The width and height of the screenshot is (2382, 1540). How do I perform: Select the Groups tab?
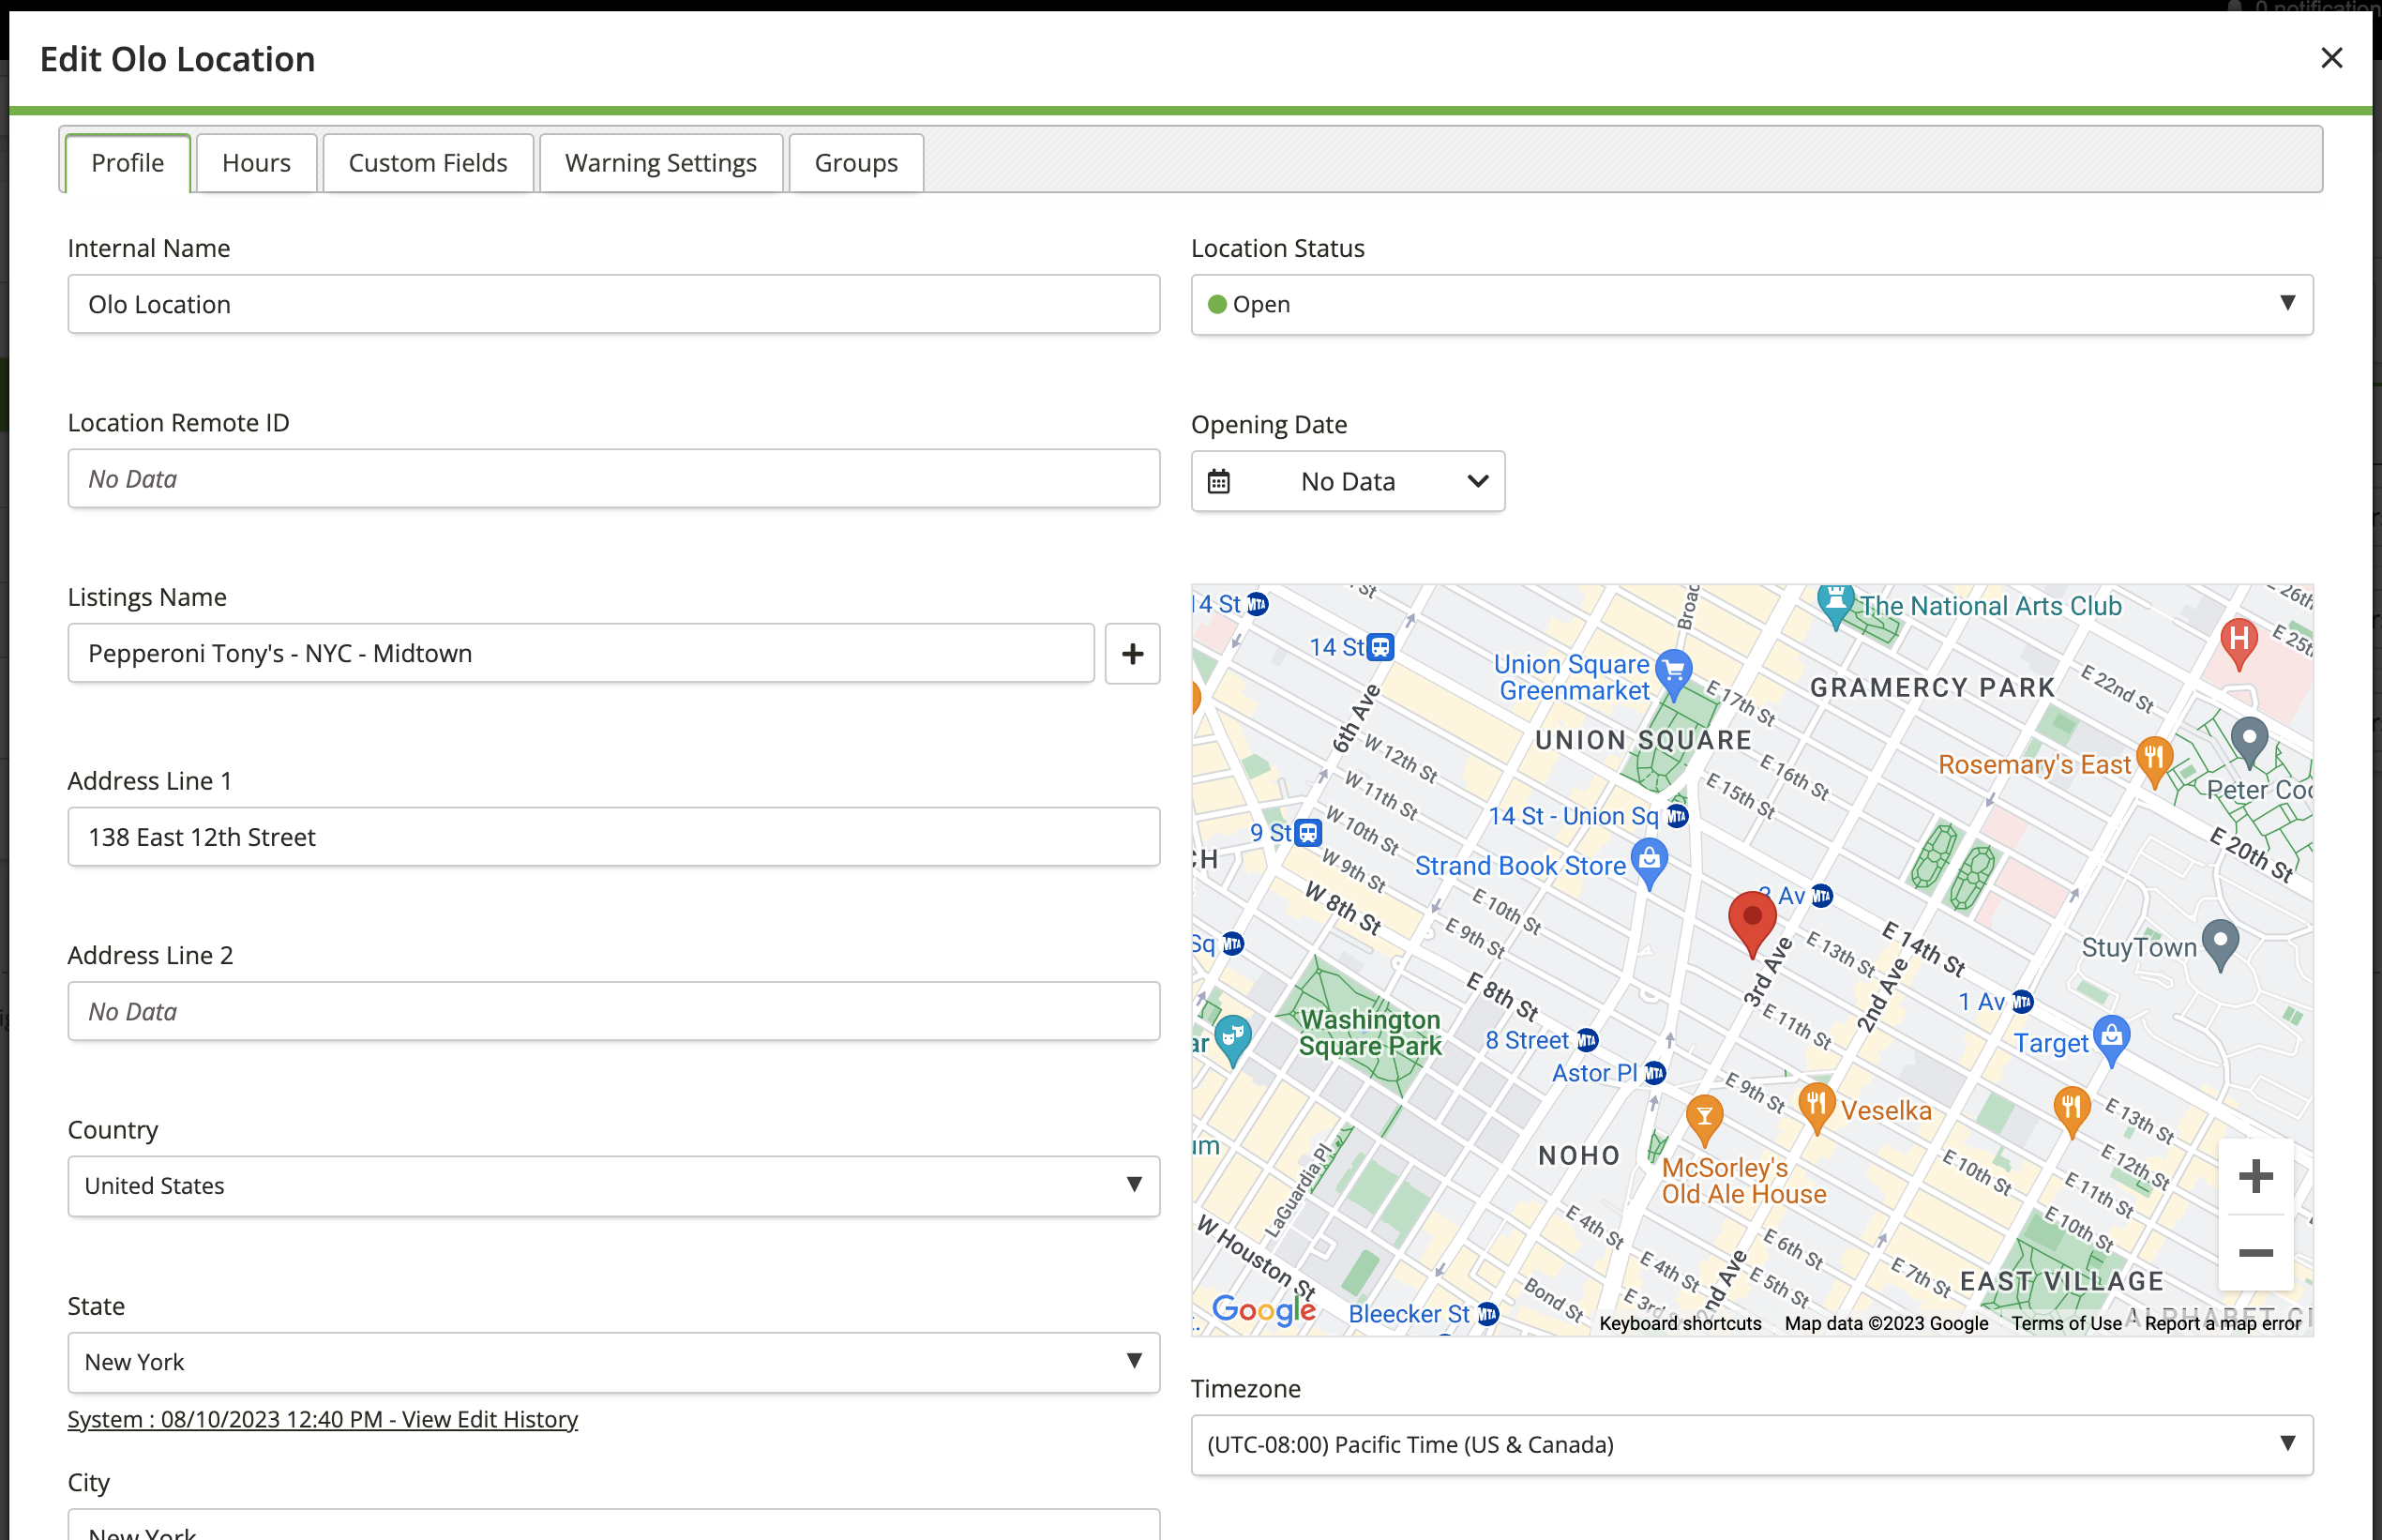click(x=856, y=162)
